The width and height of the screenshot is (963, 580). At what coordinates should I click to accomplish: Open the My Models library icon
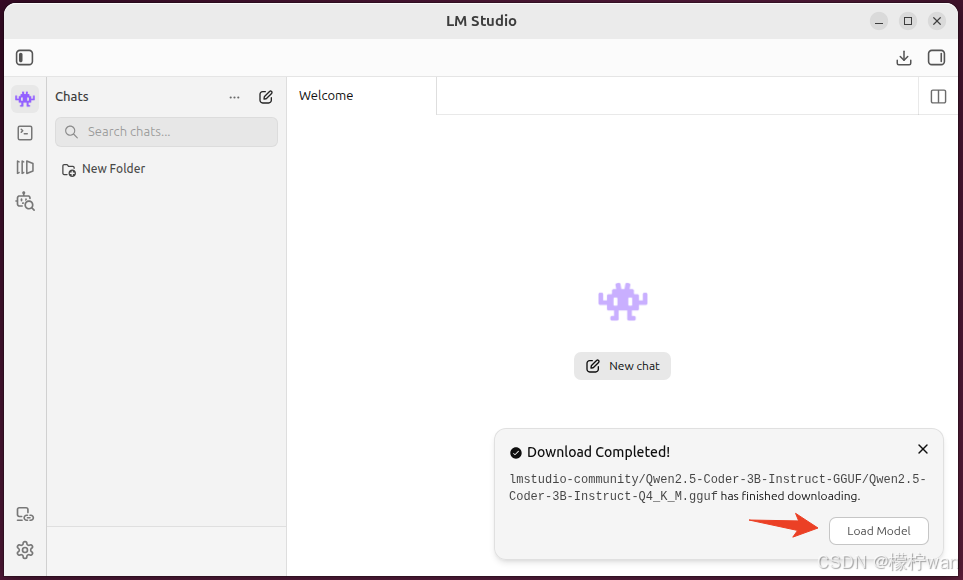pyautogui.click(x=25, y=167)
